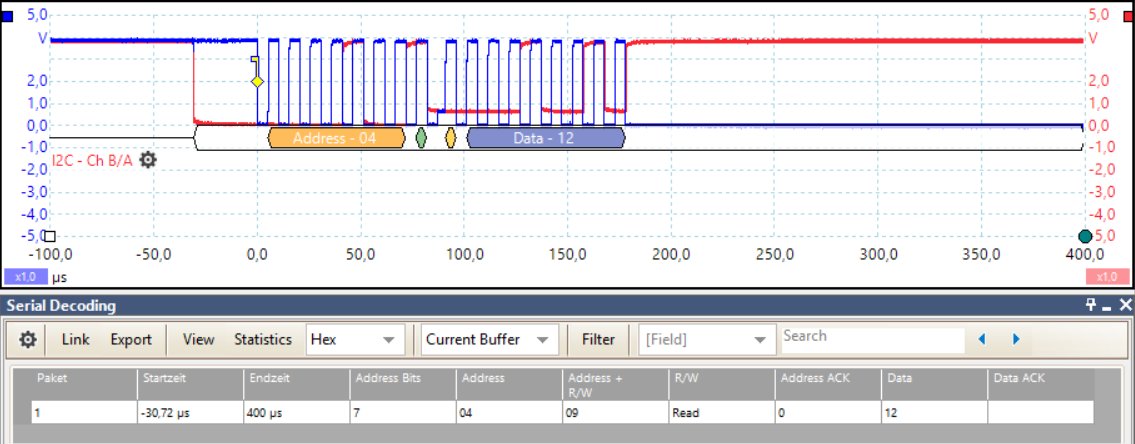Click the white ruler handle at bottom-left

pos(50,236)
